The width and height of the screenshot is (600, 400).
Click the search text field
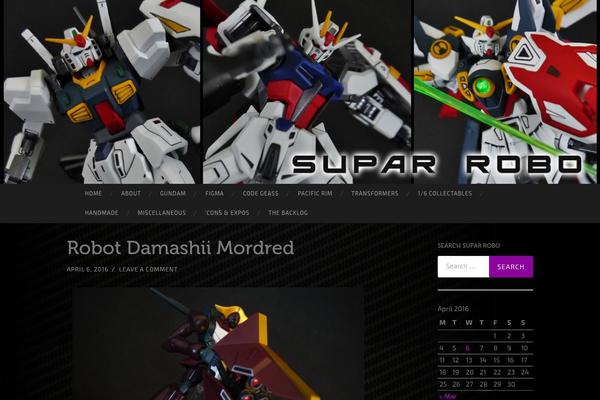tap(463, 266)
